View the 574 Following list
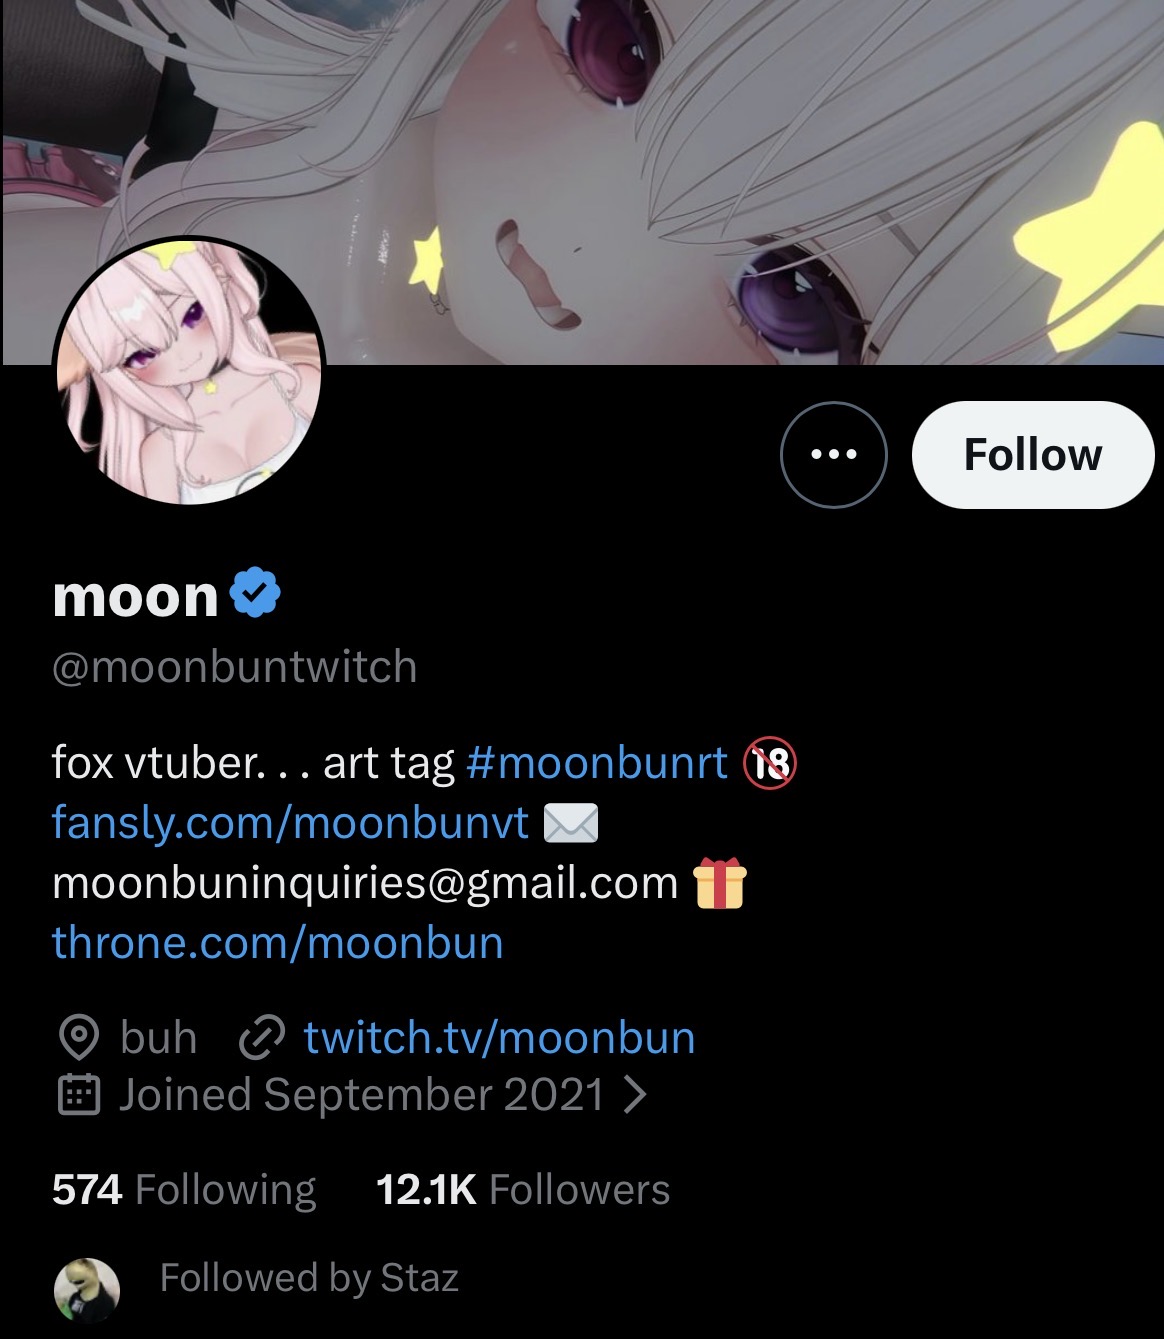Image resolution: width=1164 pixels, height=1339 pixels. [x=184, y=1190]
